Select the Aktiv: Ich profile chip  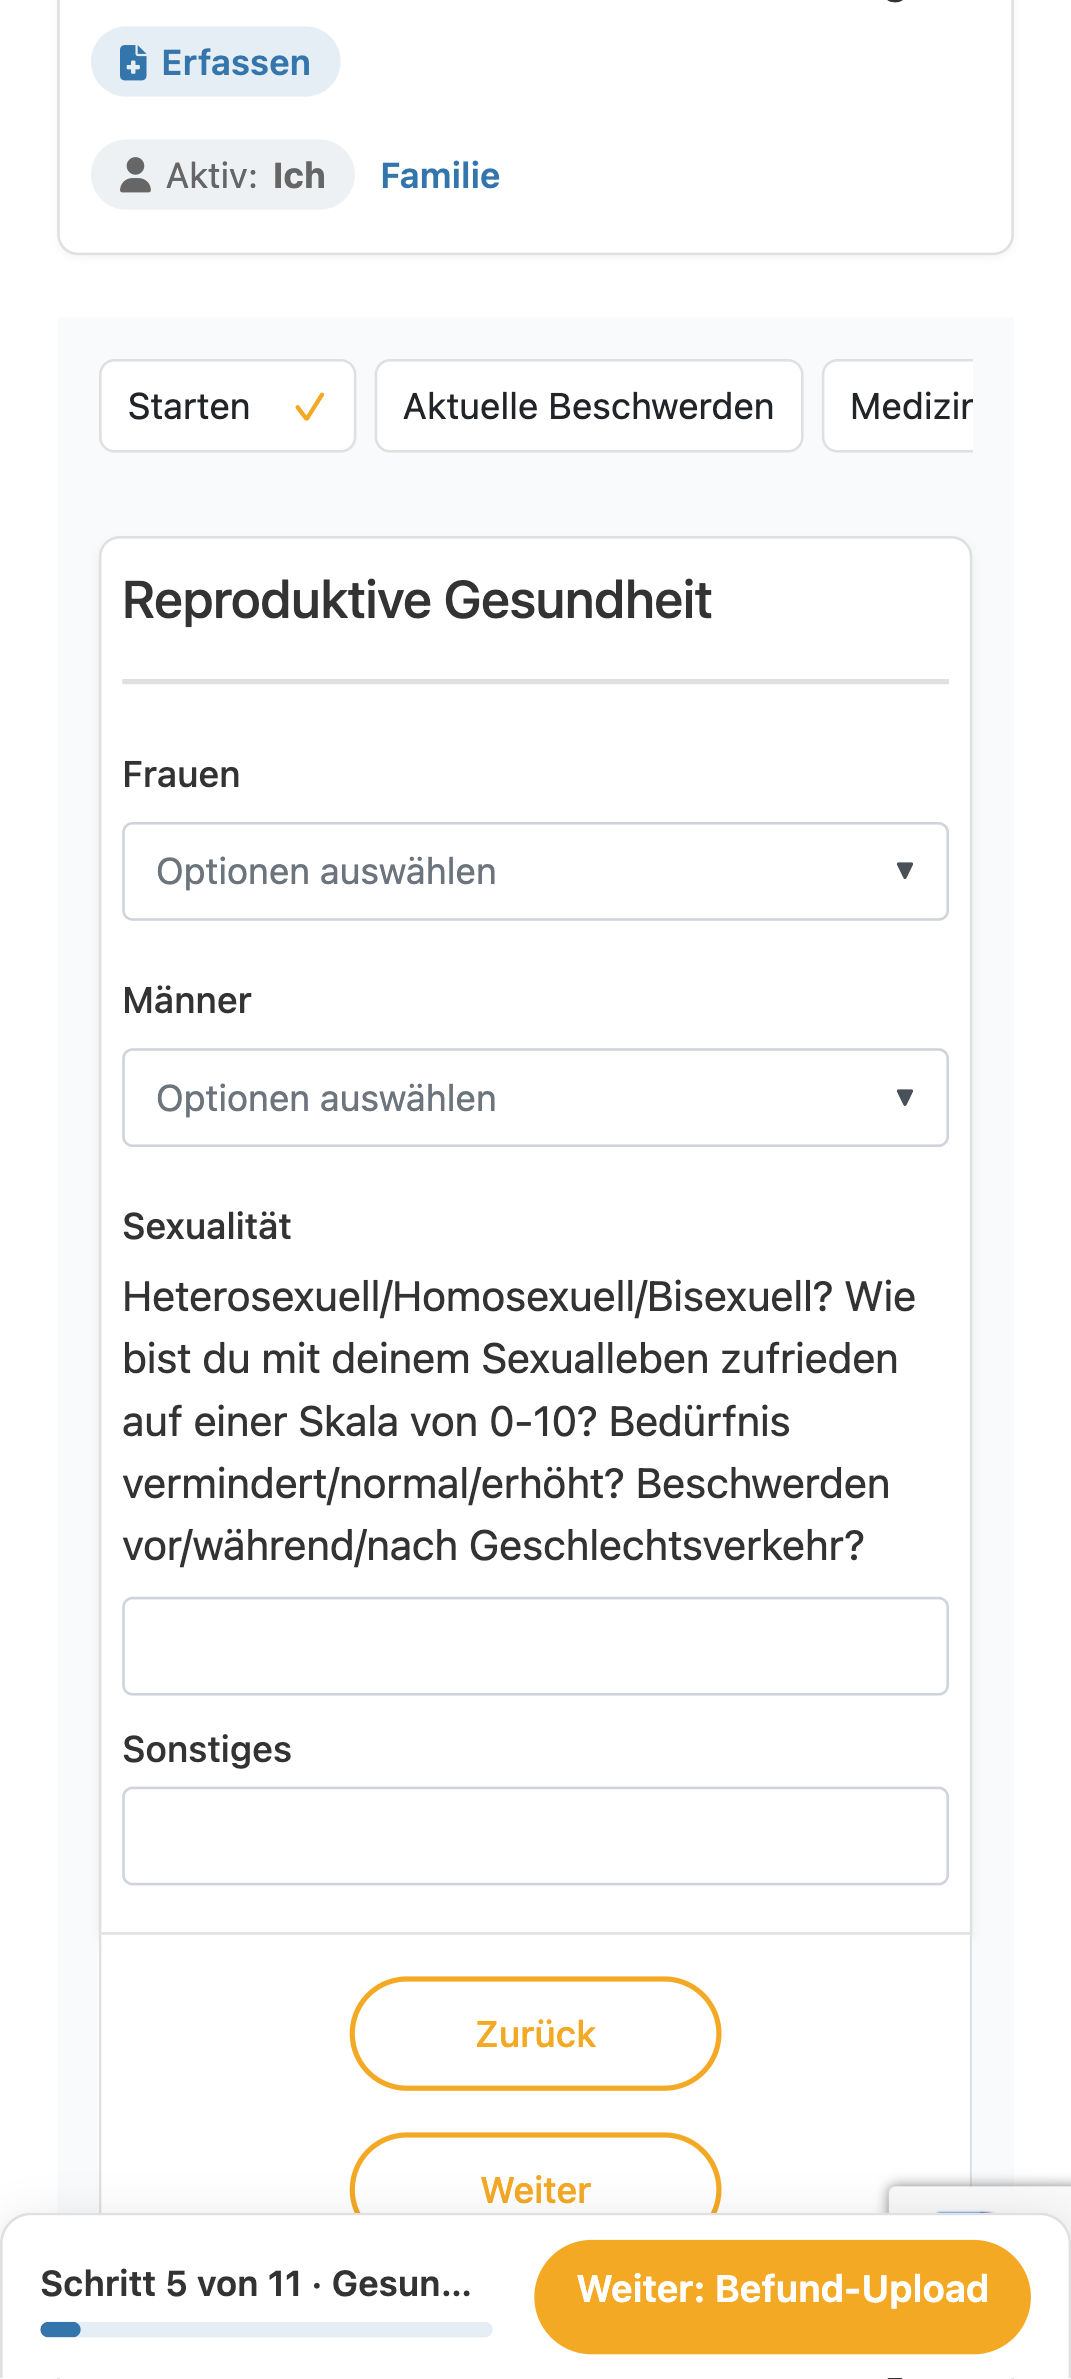pos(222,175)
